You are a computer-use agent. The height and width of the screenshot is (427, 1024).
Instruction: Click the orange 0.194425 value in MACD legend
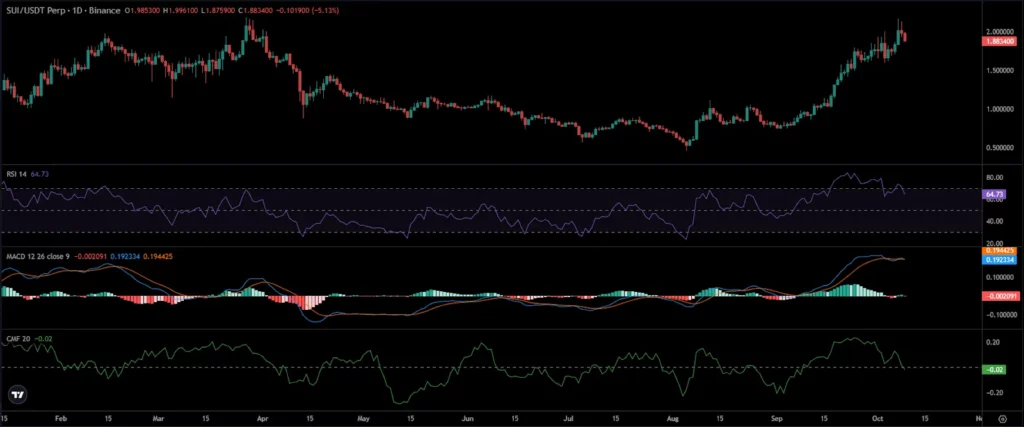tap(156, 256)
